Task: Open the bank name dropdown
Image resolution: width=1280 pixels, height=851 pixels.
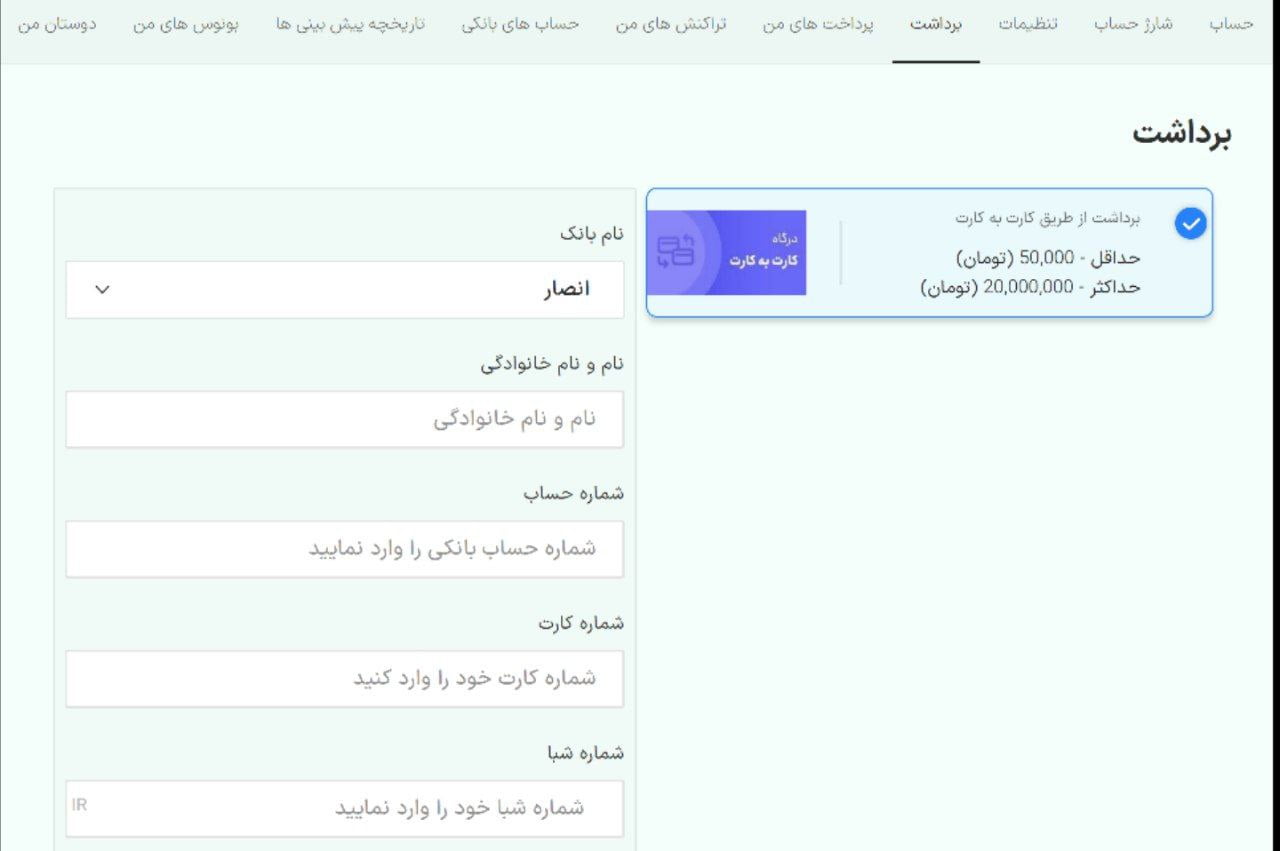Action: click(345, 290)
